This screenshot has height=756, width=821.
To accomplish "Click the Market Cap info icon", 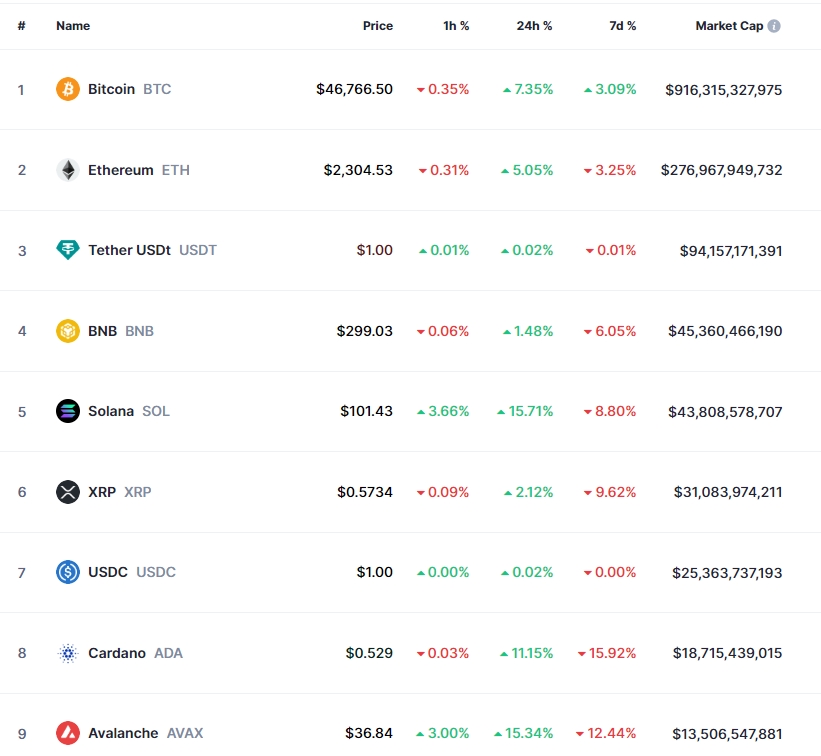I will point(774,26).
